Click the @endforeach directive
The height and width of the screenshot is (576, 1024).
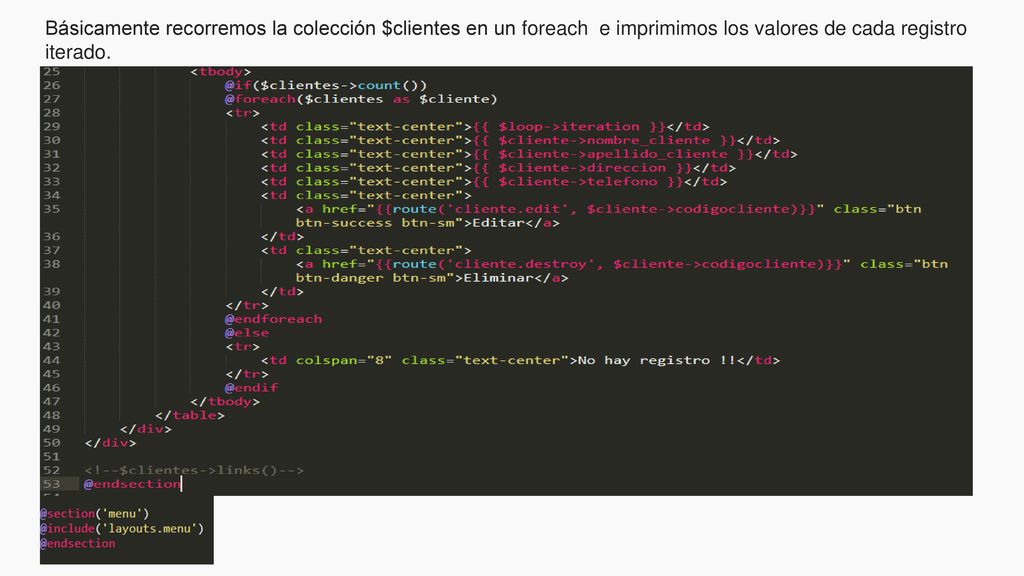[x=274, y=319]
